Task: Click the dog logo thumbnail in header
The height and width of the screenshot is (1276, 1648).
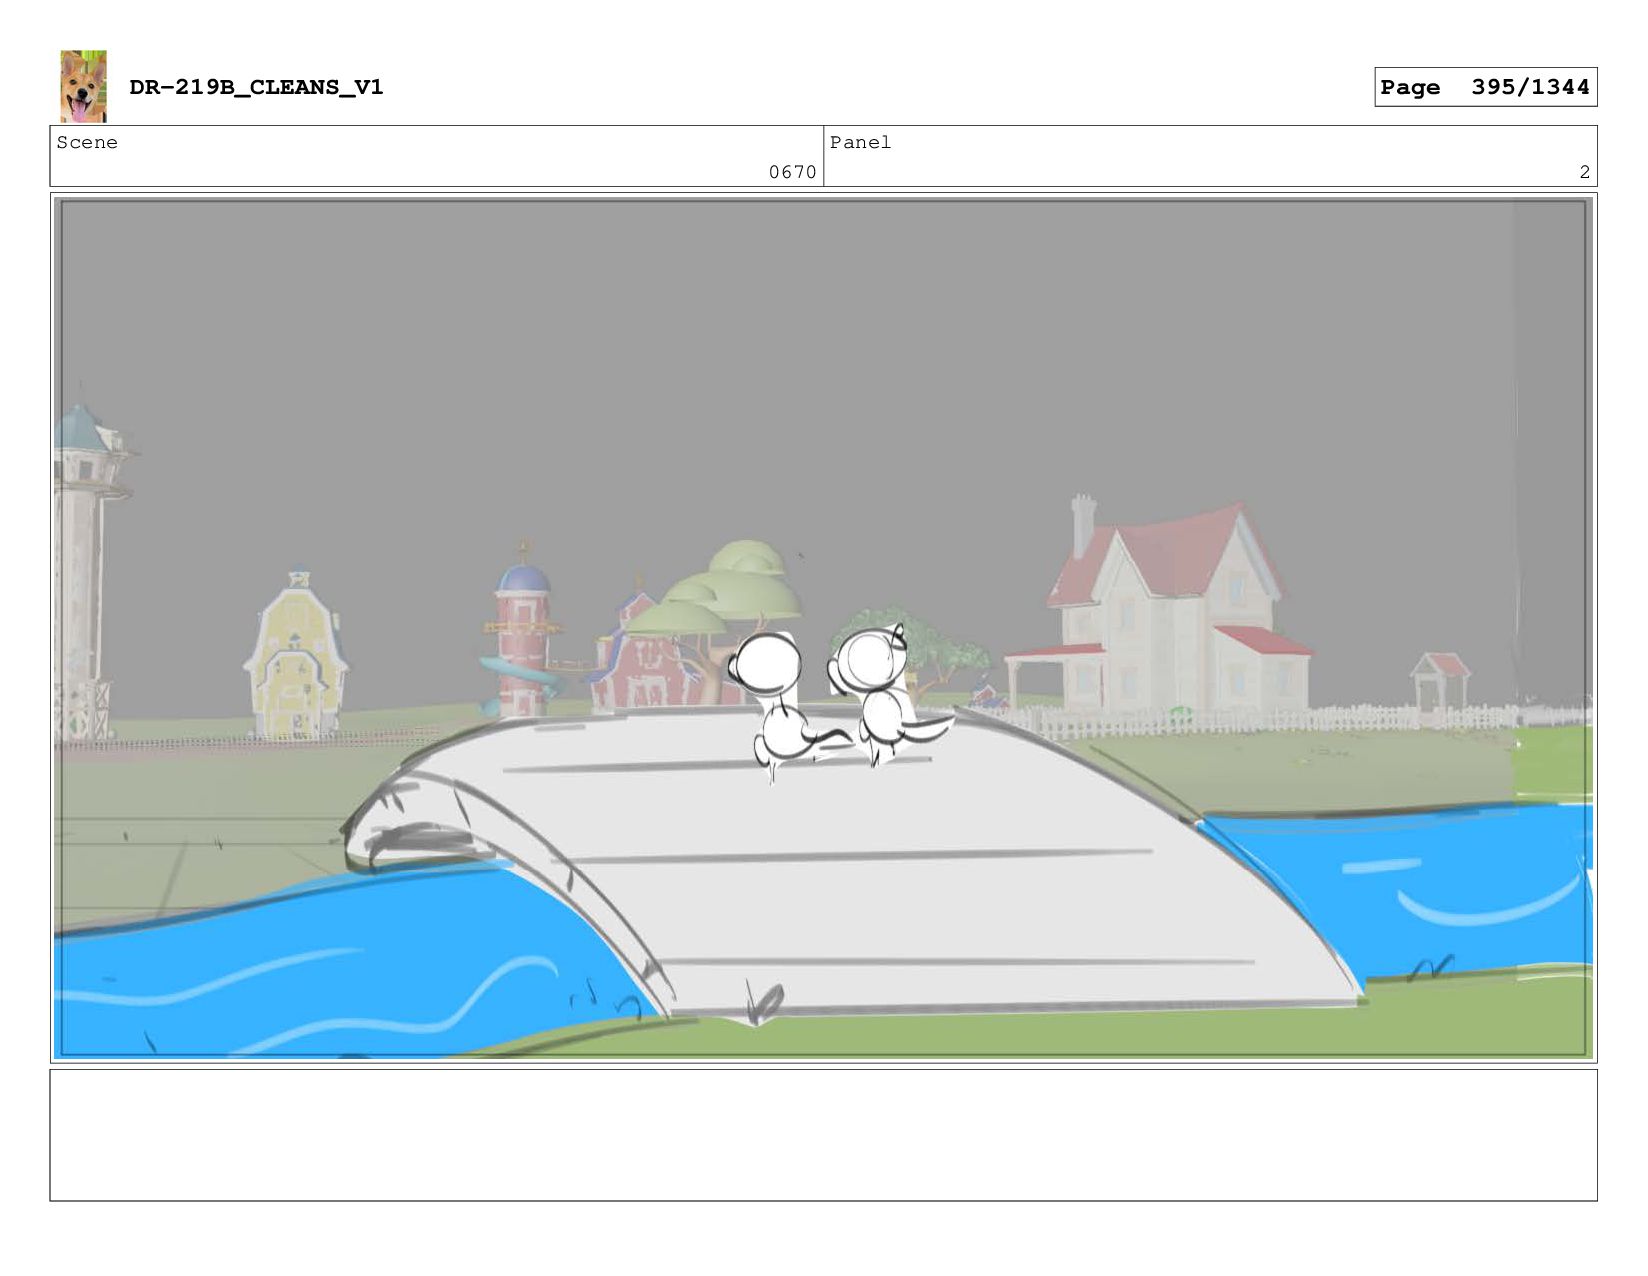Action: coord(83,87)
